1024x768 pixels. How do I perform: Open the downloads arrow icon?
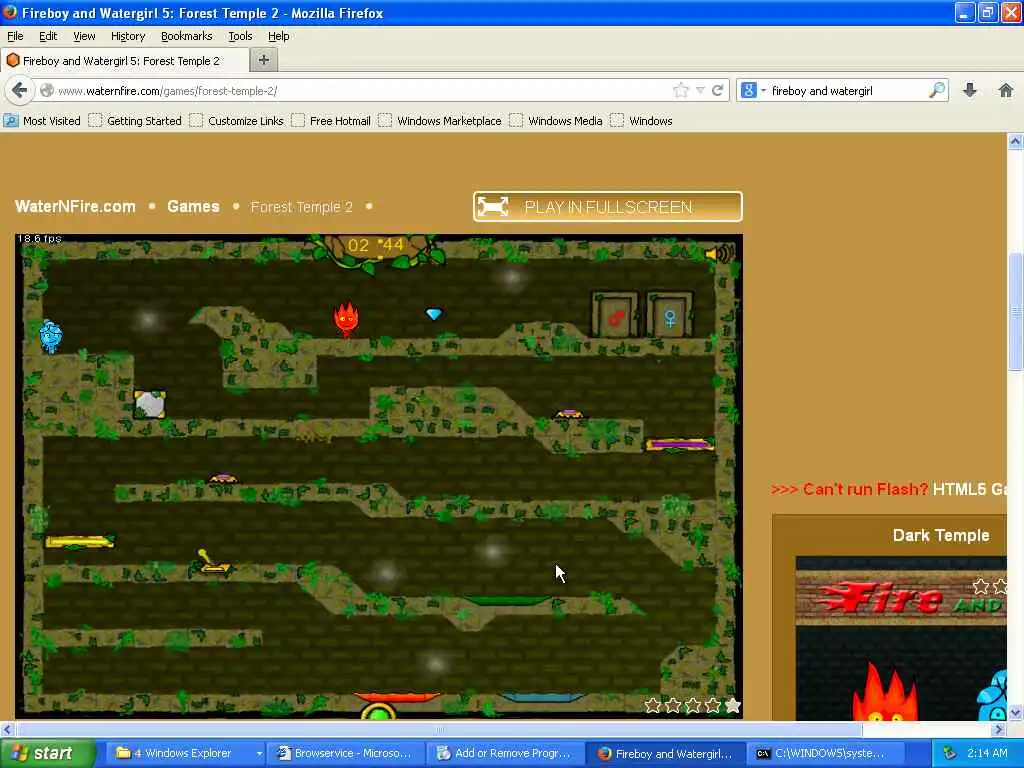click(970, 91)
